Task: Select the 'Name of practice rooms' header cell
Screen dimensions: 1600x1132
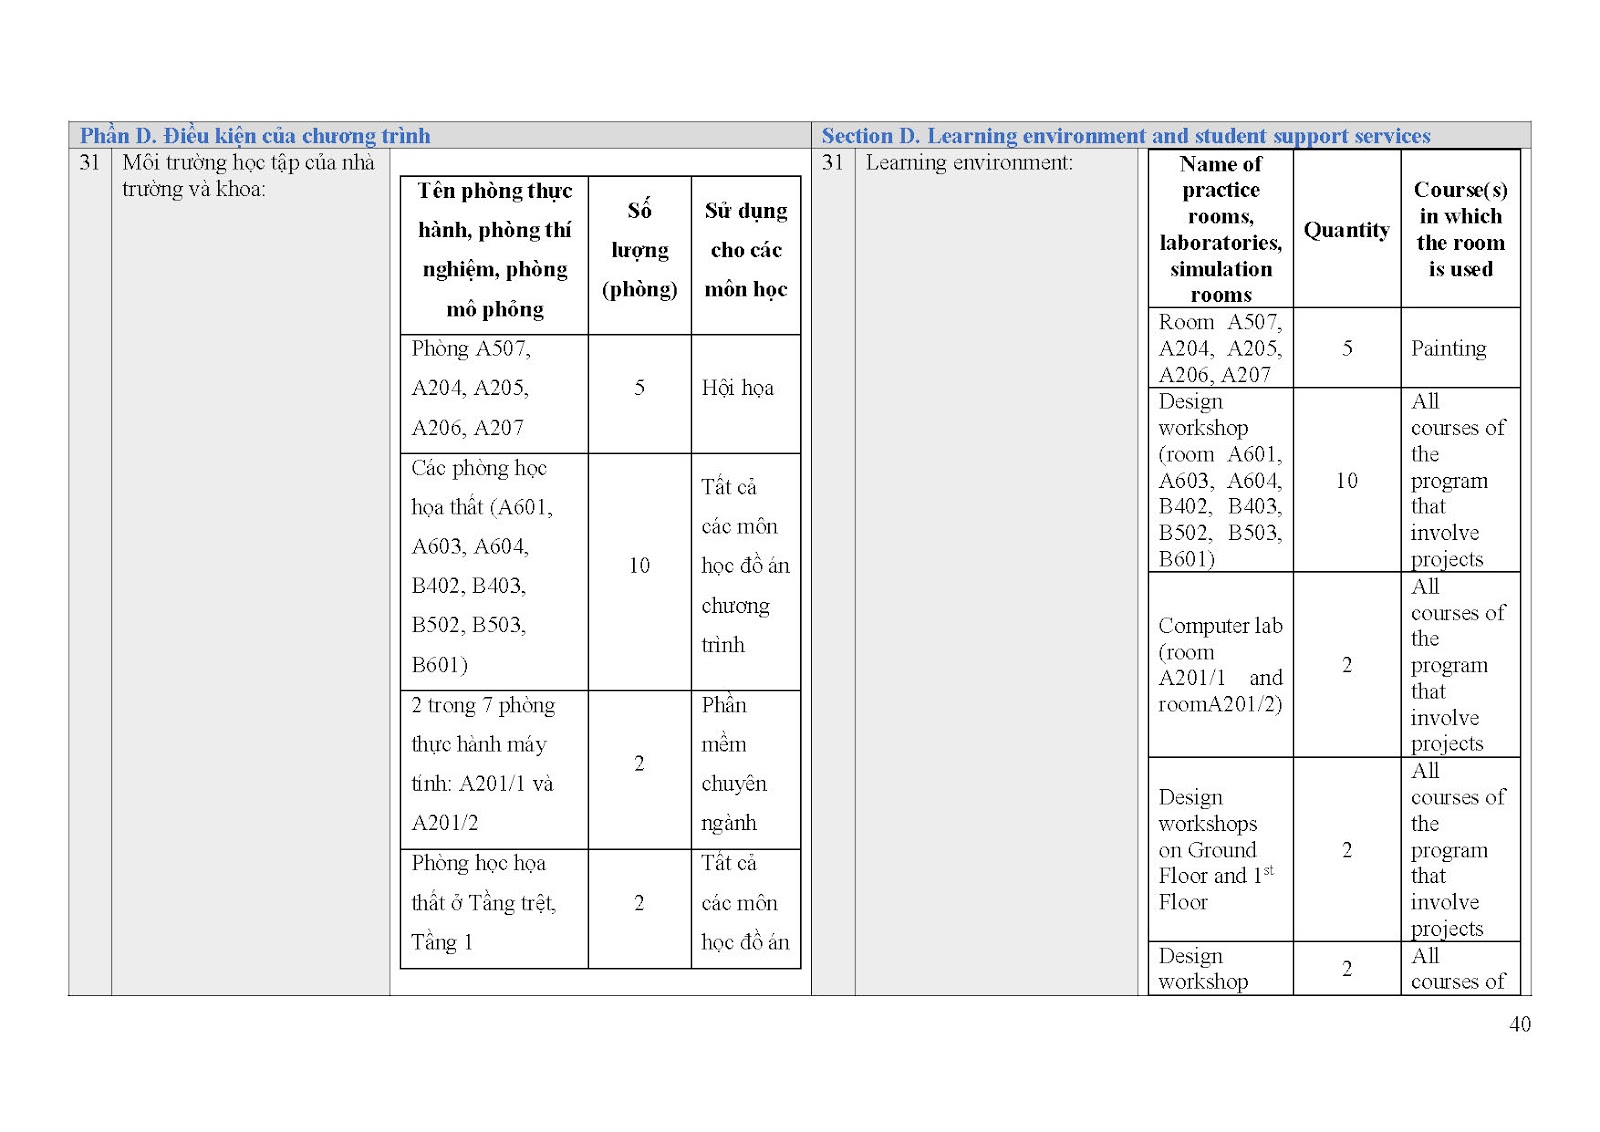Action: 1220,229
